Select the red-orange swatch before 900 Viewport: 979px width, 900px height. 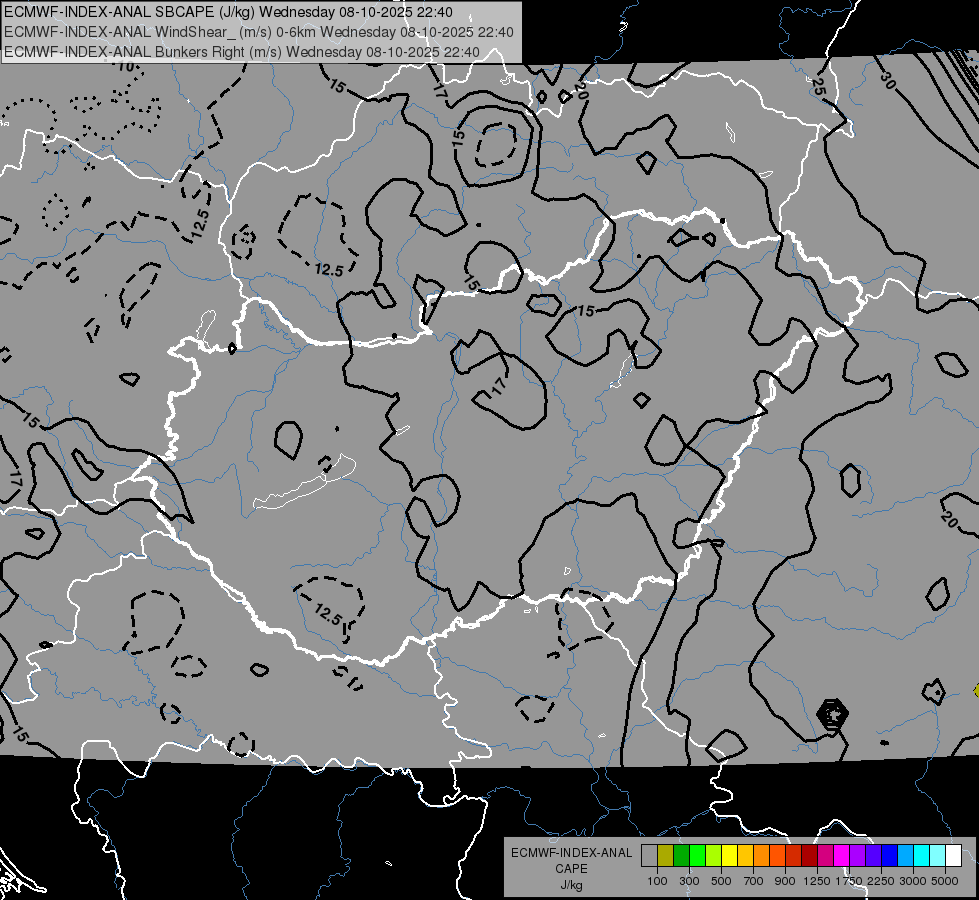point(777,856)
